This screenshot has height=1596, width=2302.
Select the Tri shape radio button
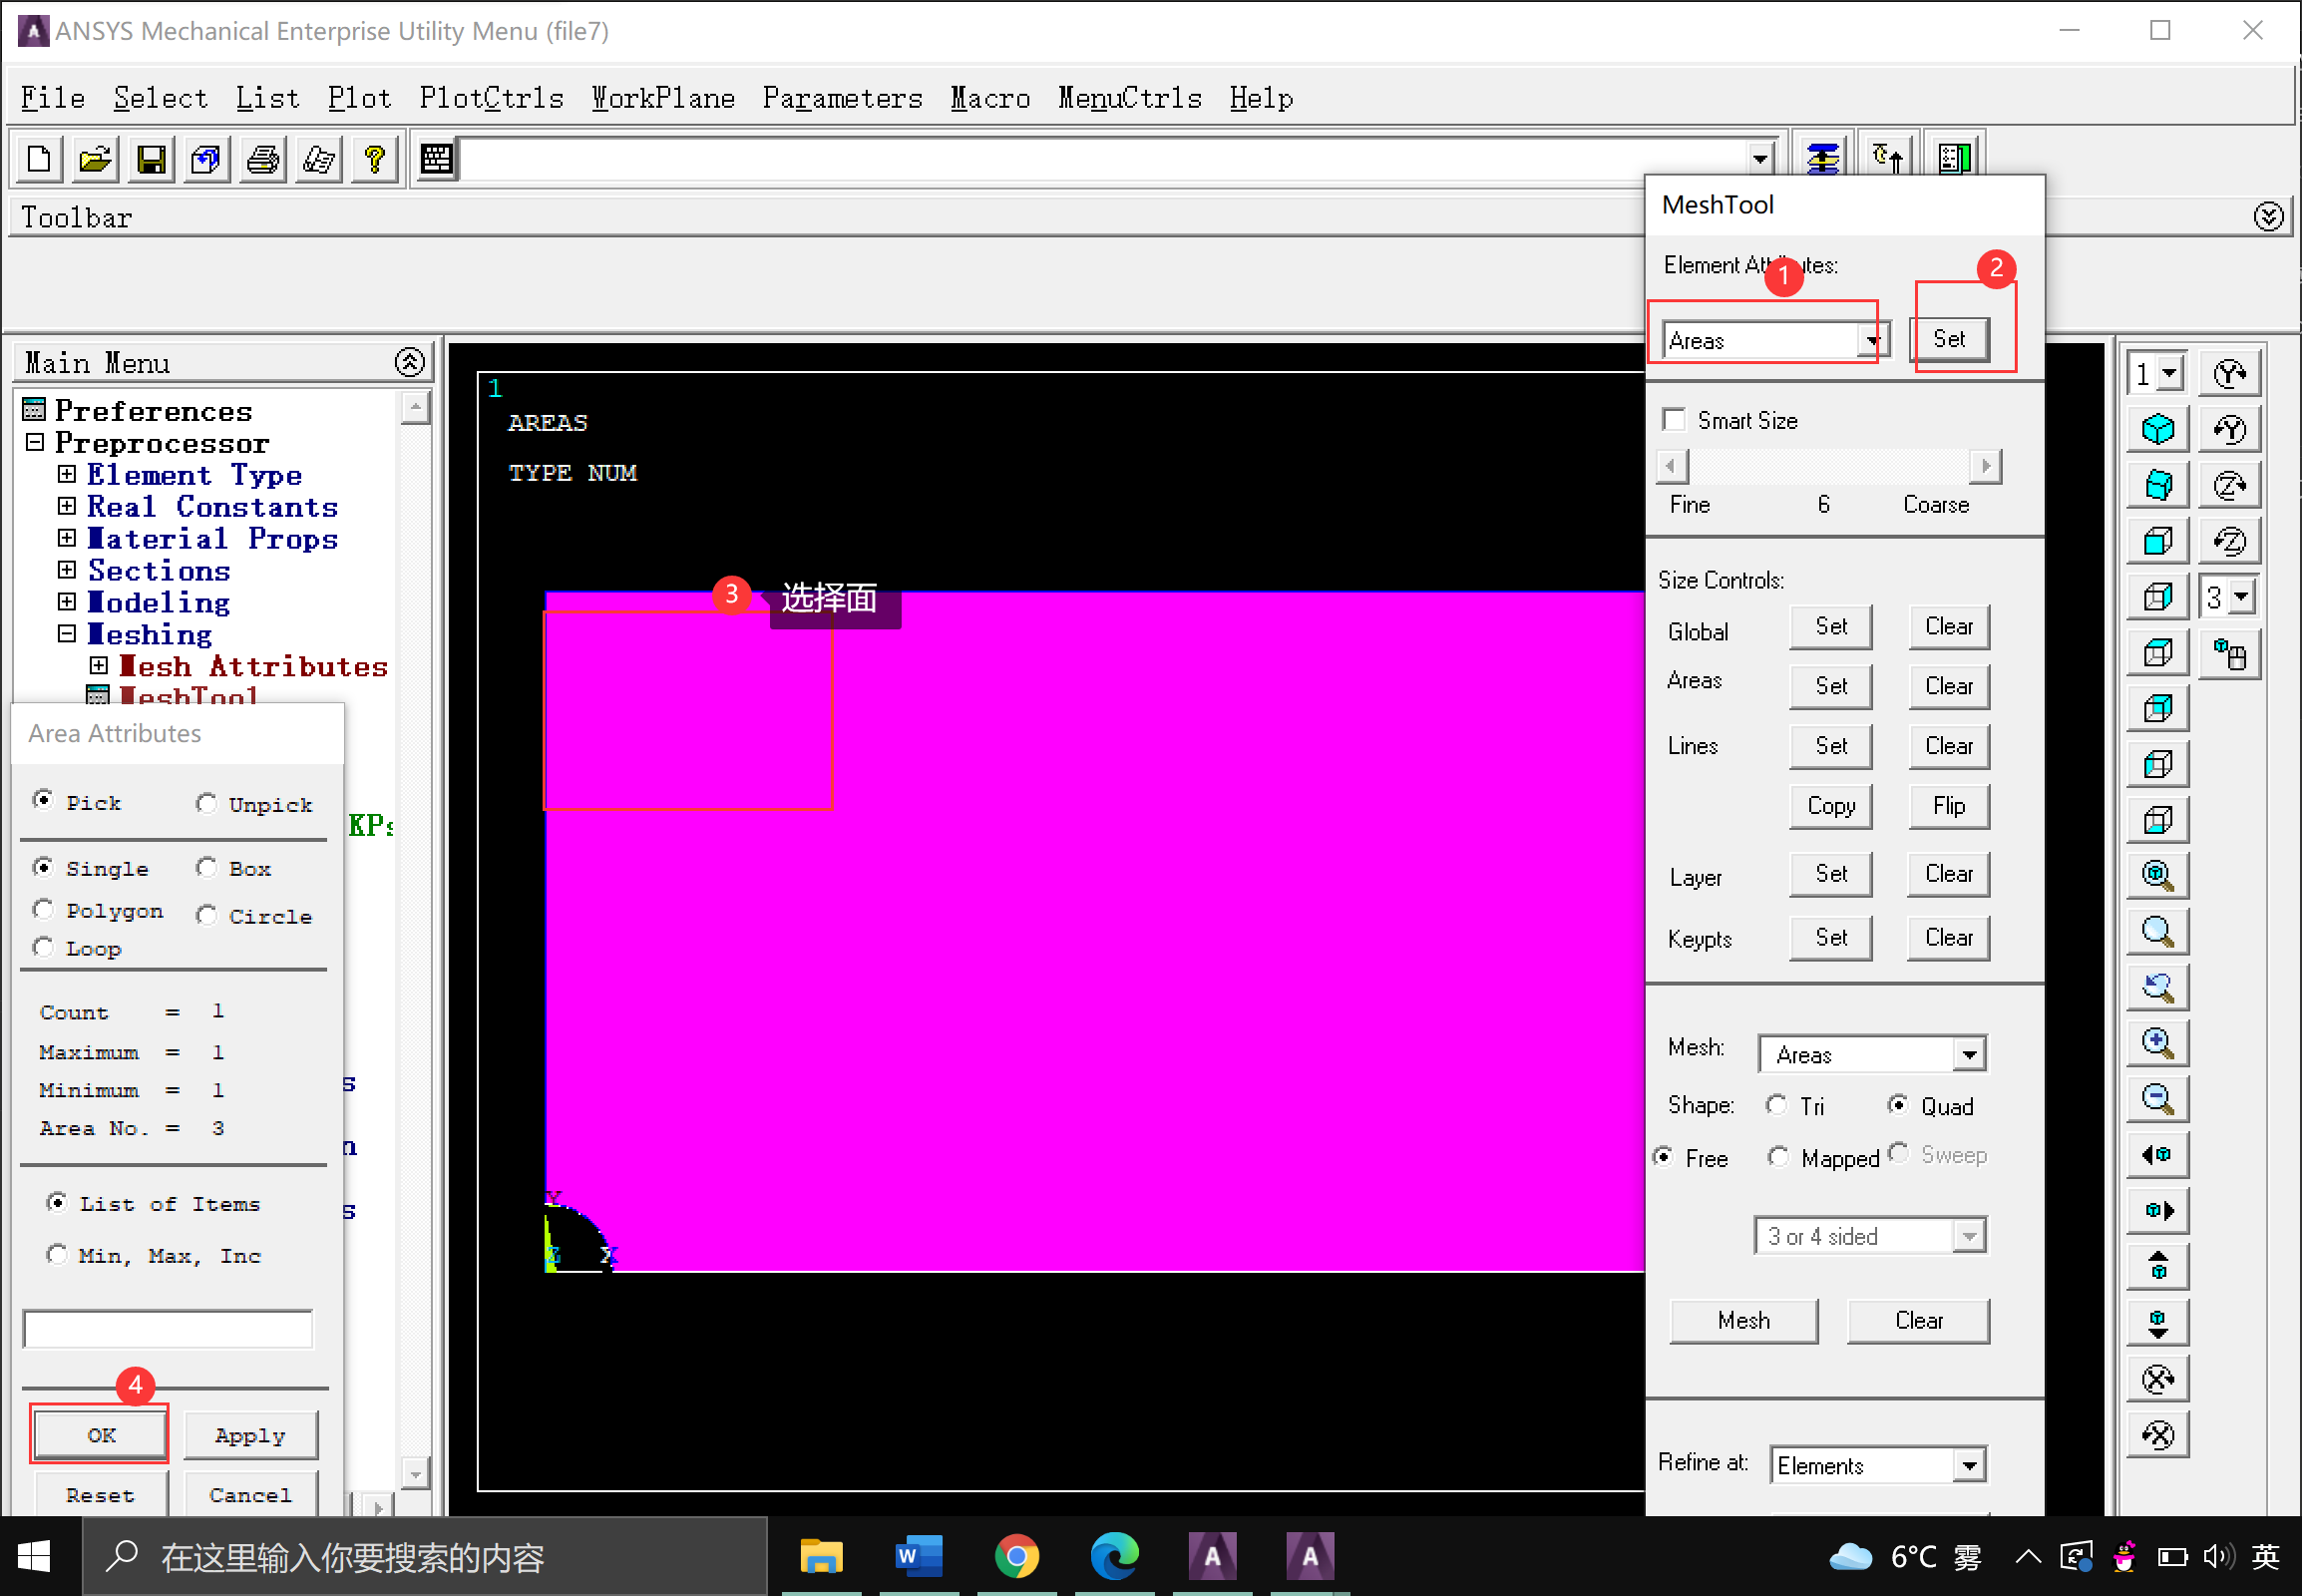tap(1777, 1105)
